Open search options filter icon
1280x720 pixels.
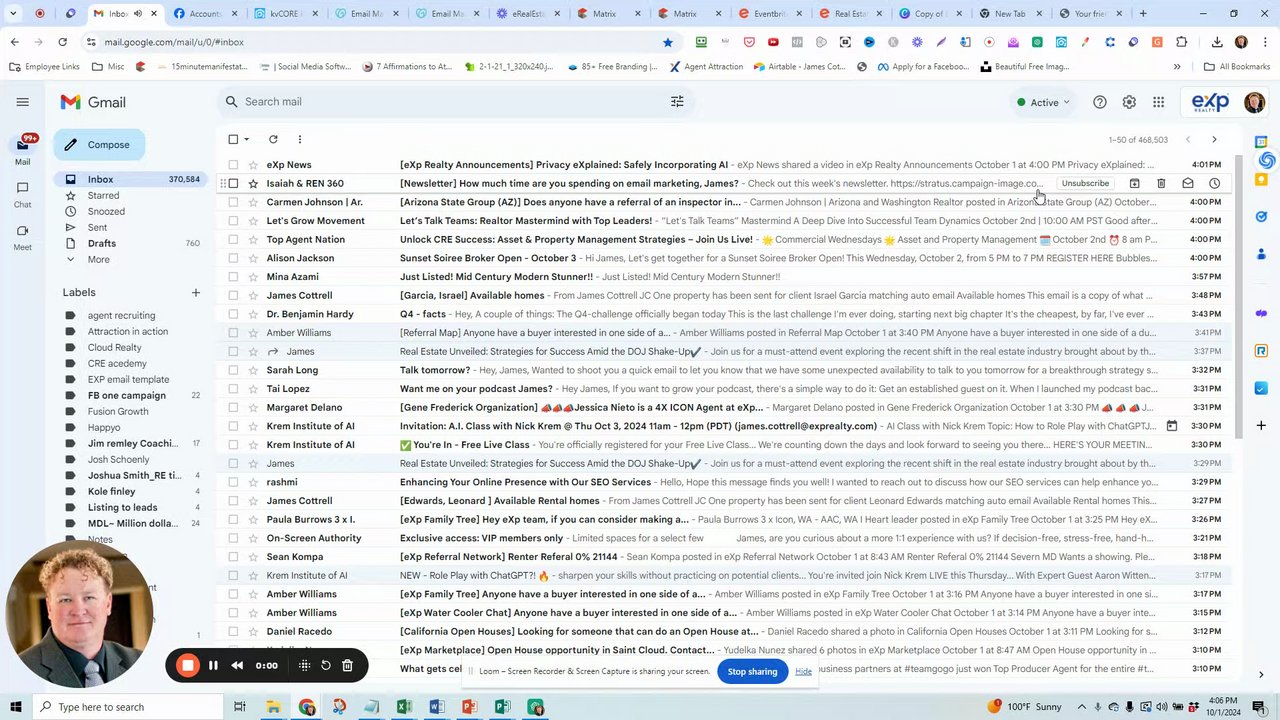click(677, 101)
